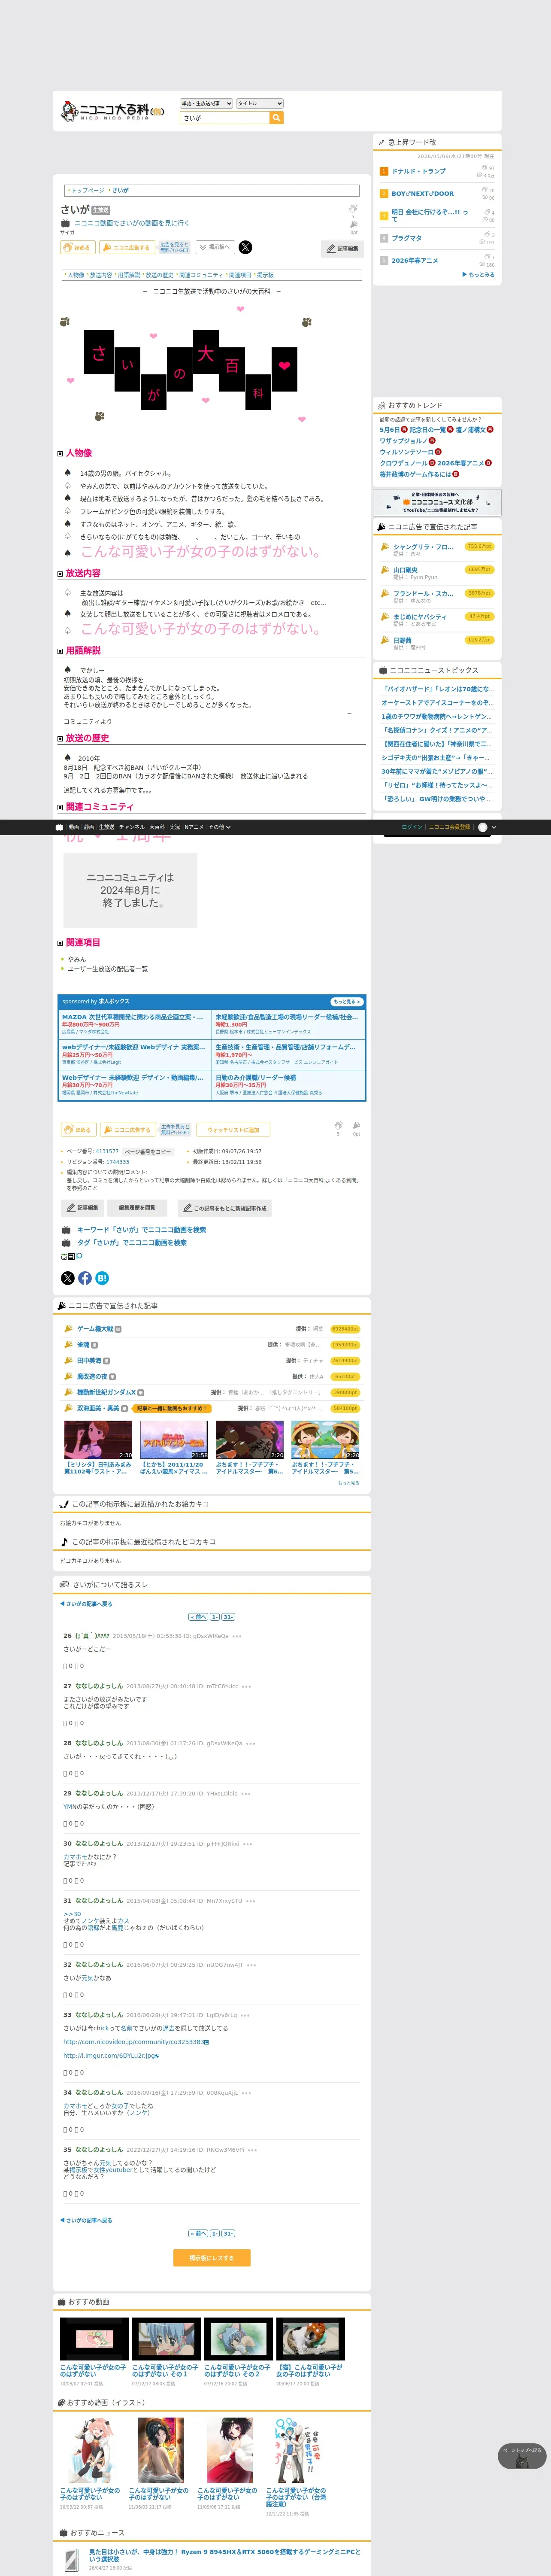
Task: Click the search field containing さいが
Action: (x=225, y=118)
